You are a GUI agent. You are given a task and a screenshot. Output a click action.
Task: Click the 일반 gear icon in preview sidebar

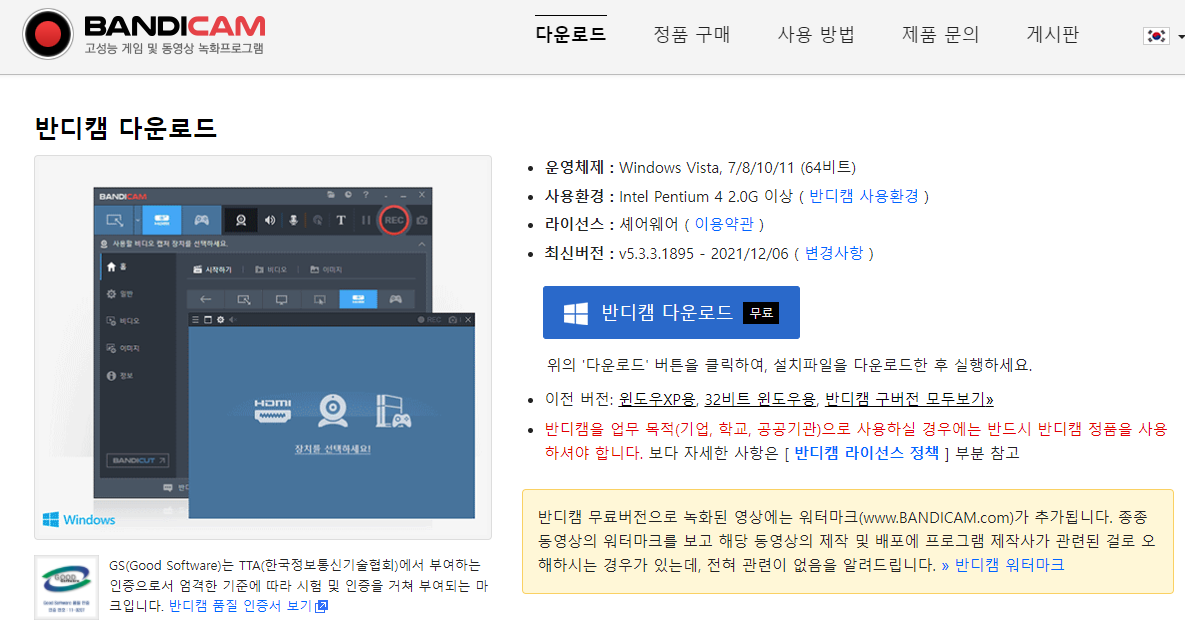111,293
